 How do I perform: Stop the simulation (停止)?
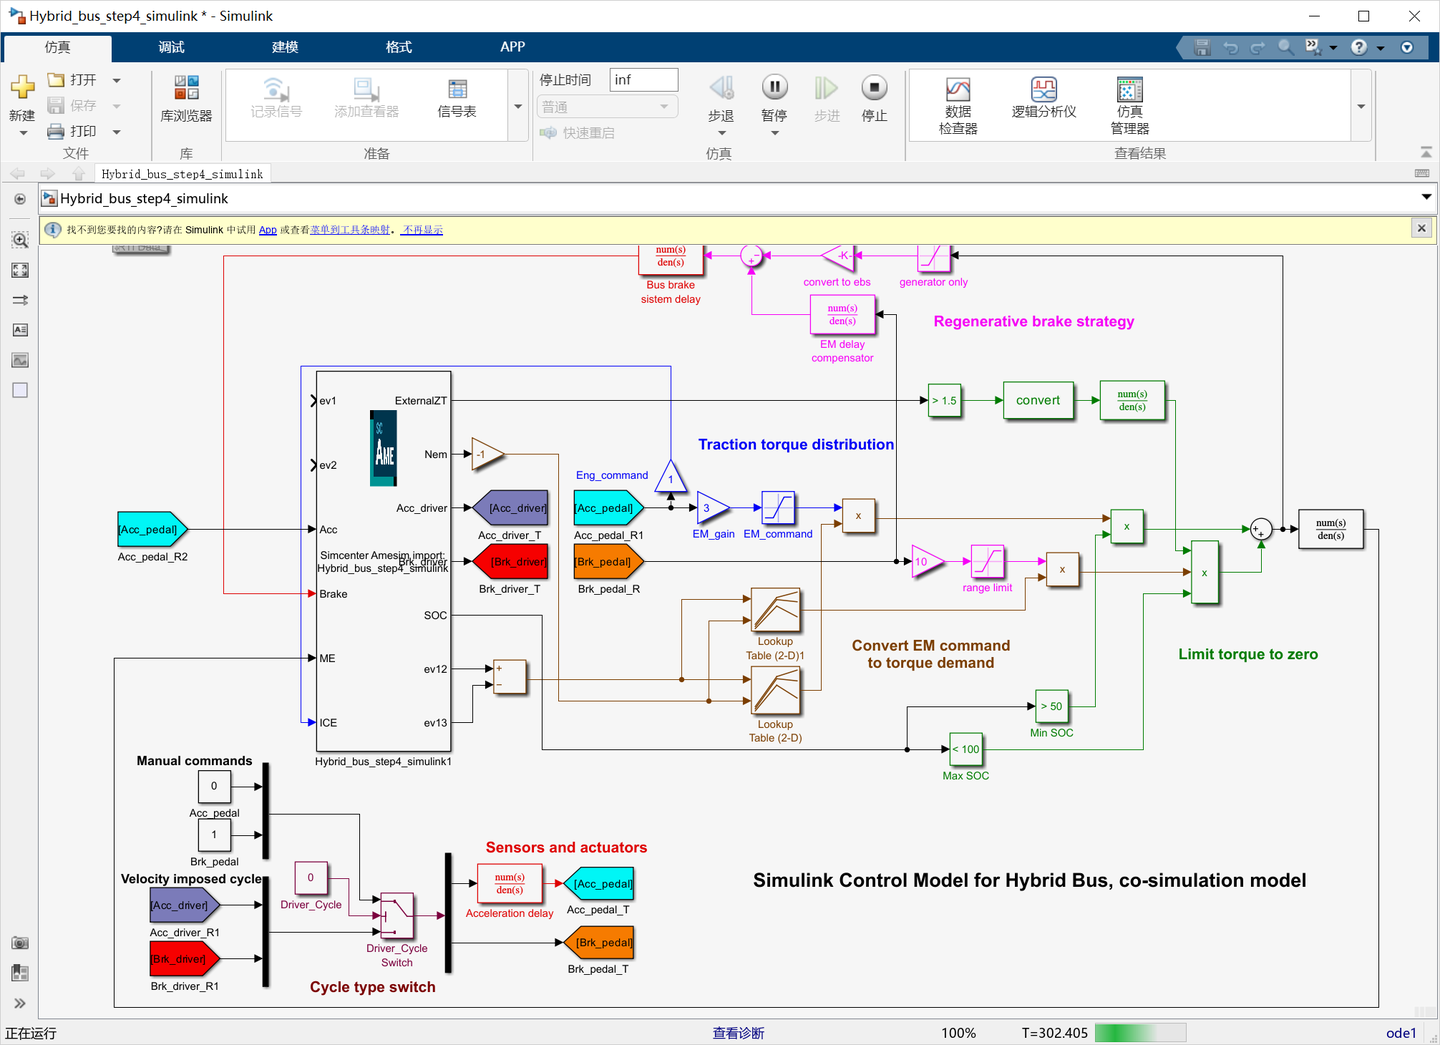(874, 99)
